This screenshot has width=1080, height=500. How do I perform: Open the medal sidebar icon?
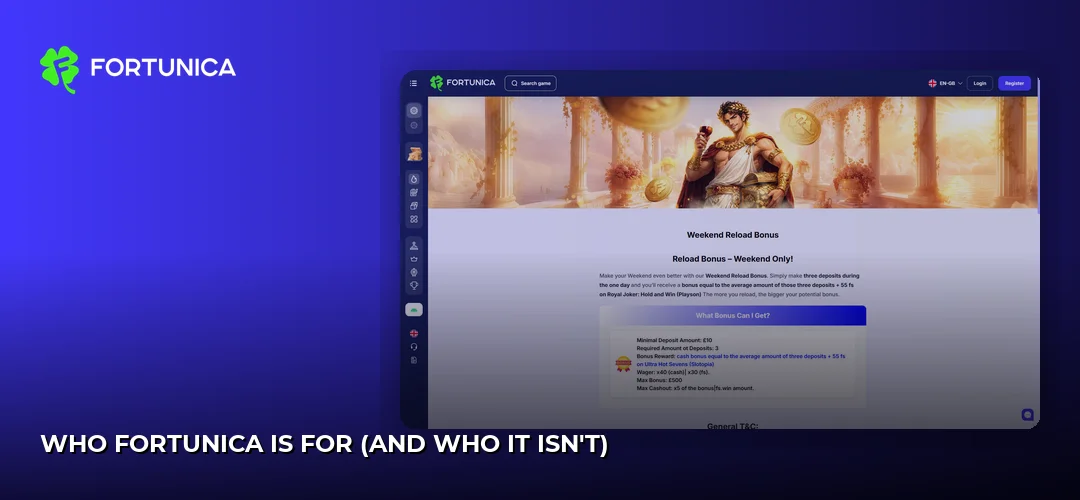click(414, 272)
